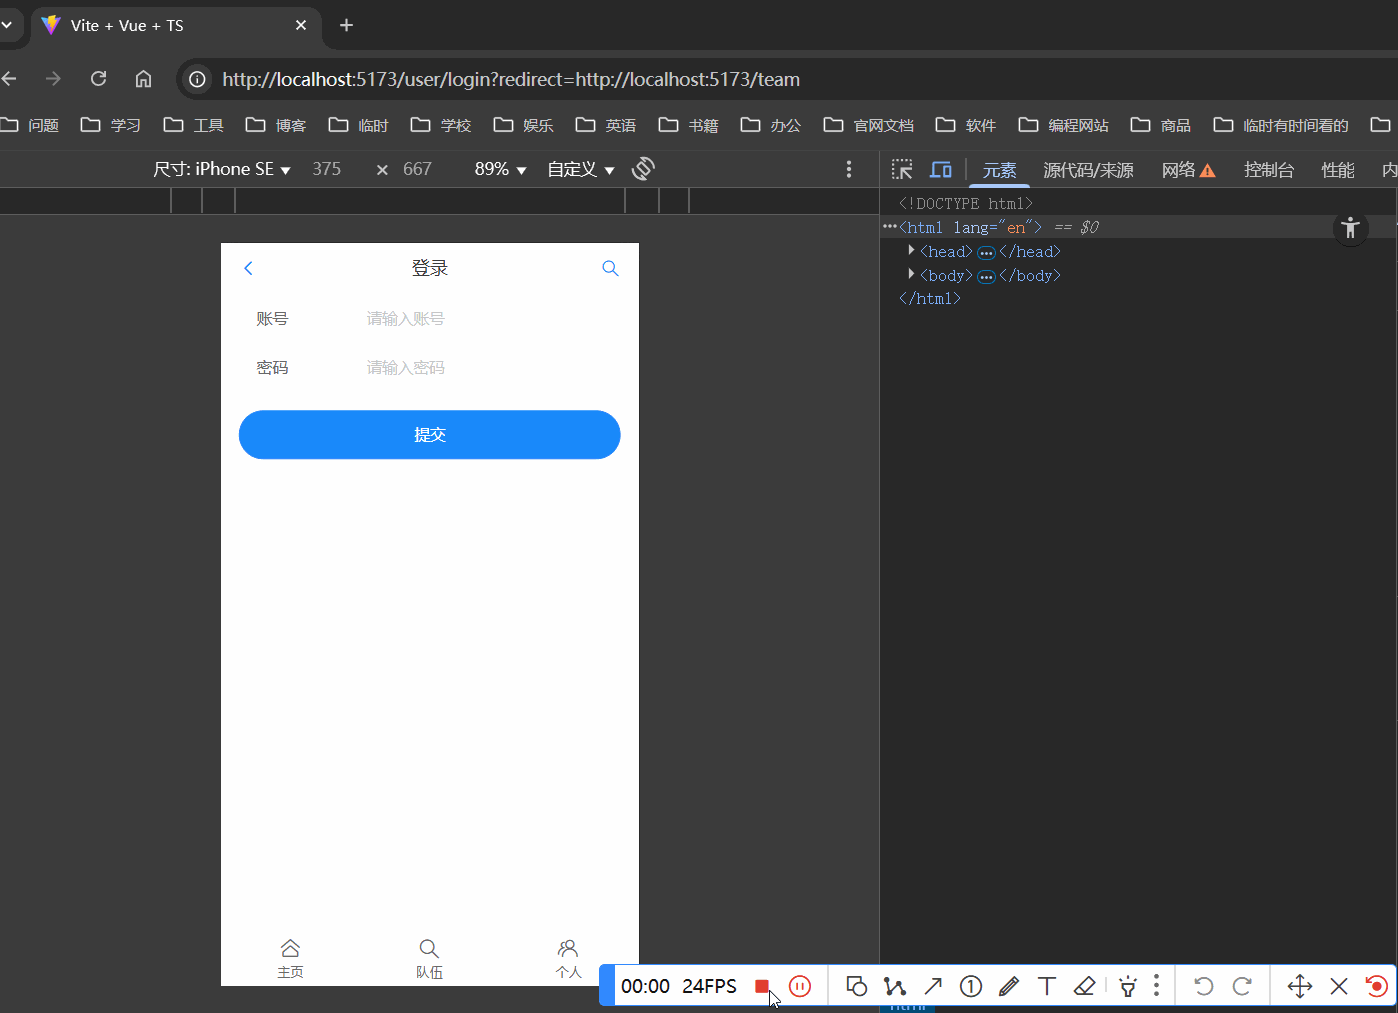Screen dimensions: 1398x1013
Task: Expand the head element node
Action: point(911,251)
